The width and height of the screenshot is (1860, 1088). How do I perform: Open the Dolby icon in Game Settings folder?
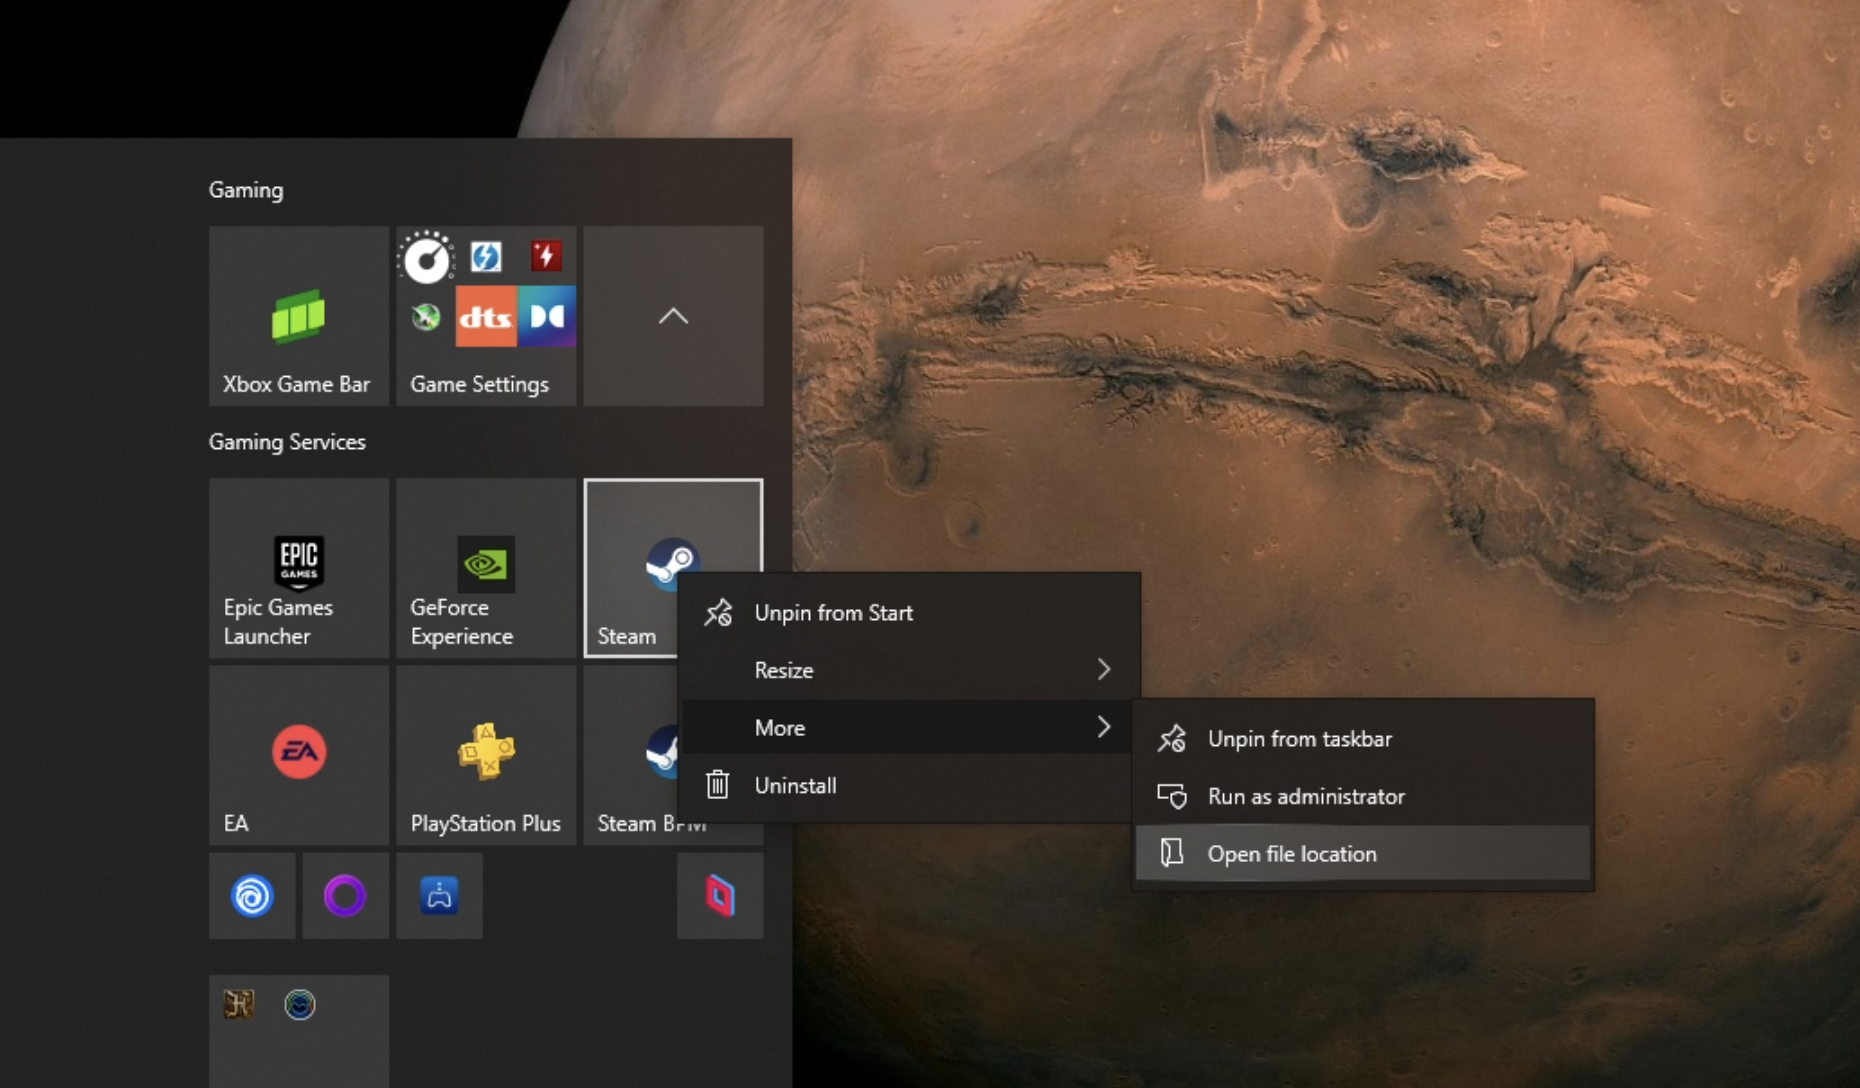pyautogui.click(x=546, y=316)
